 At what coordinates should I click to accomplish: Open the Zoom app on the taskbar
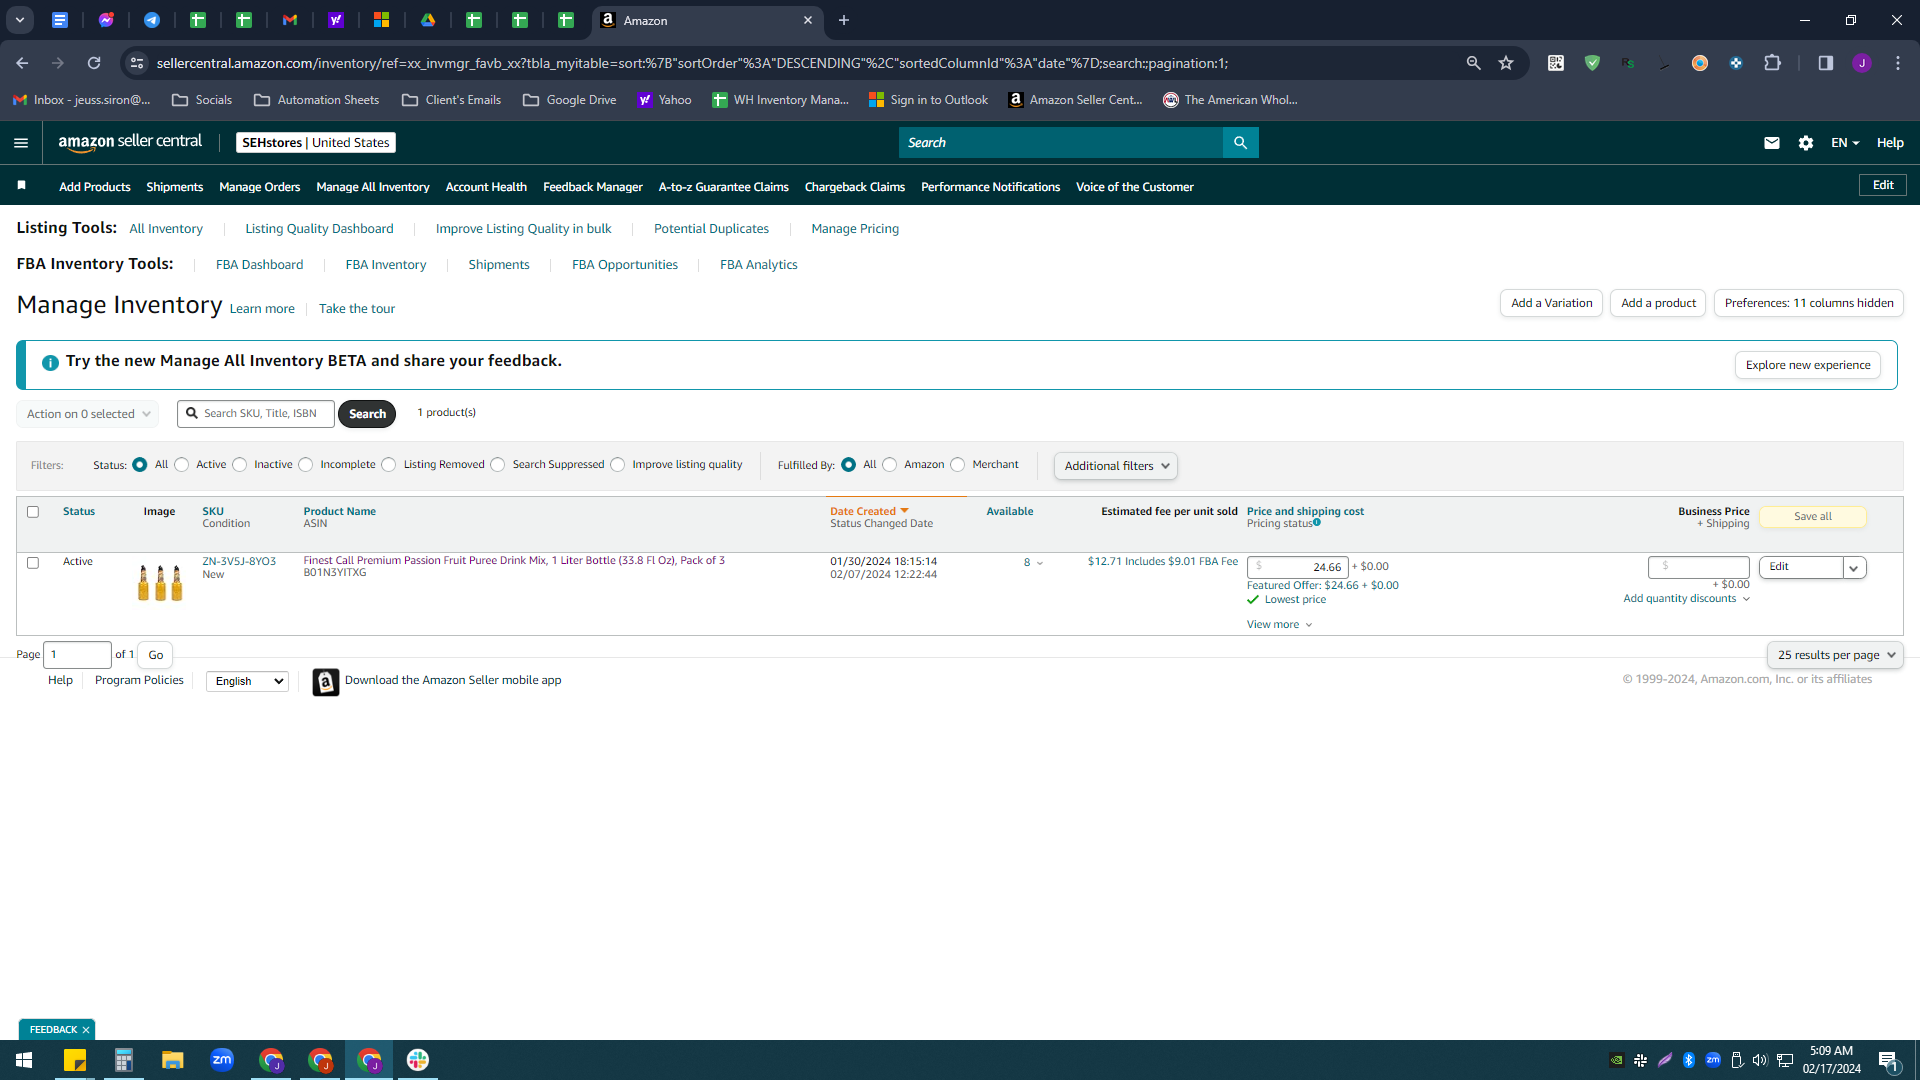point(222,1060)
